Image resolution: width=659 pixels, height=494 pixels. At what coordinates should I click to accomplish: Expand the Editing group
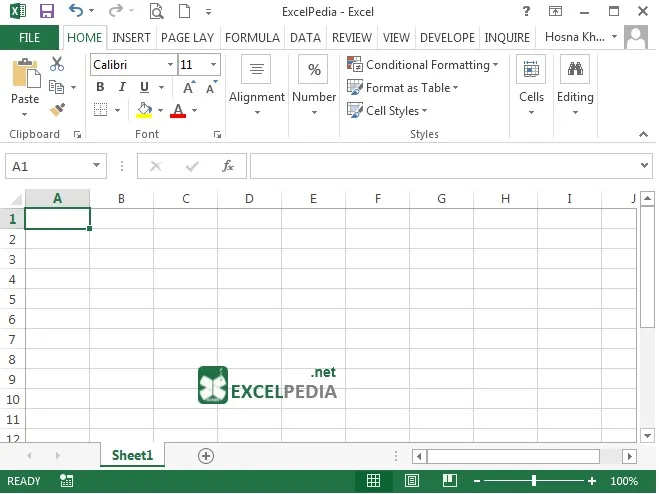[x=575, y=87]
